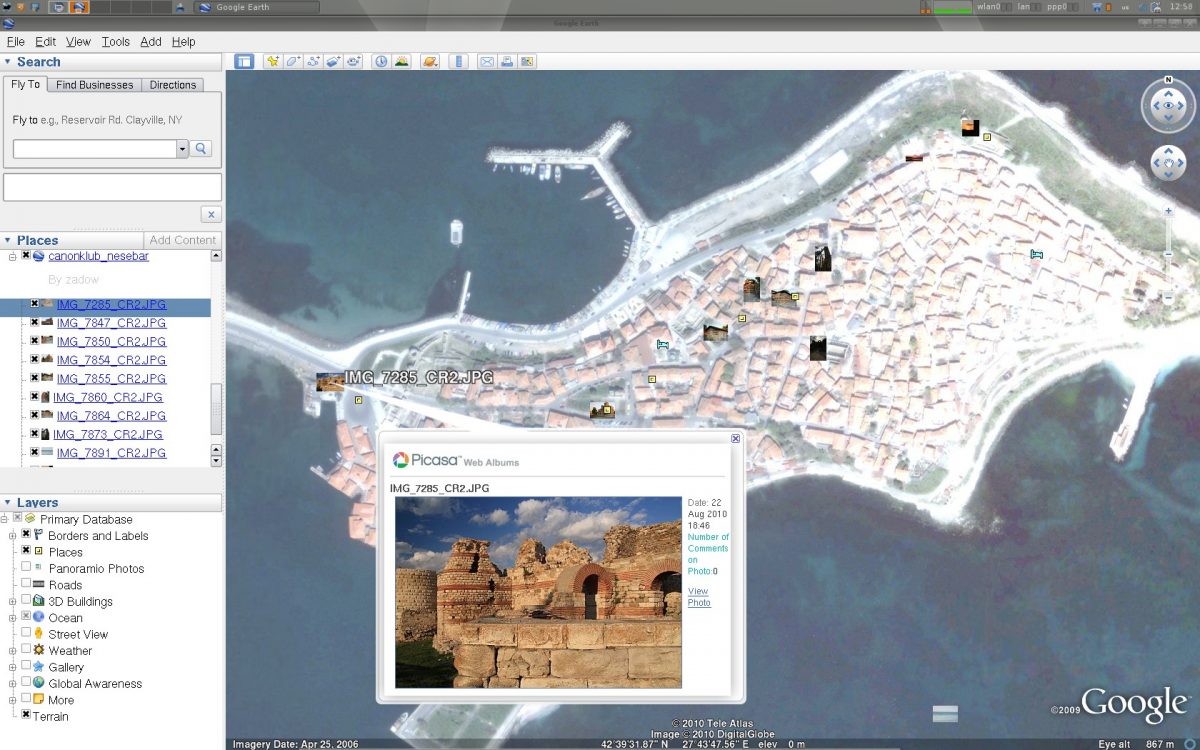Select IMG_7854_CR2.JPG in Places

111,360
